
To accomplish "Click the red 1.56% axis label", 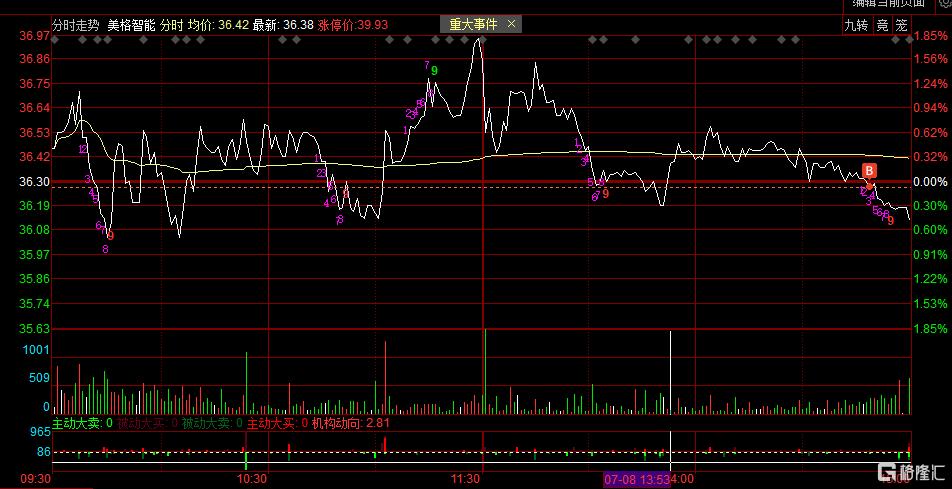I will (931, 59).
